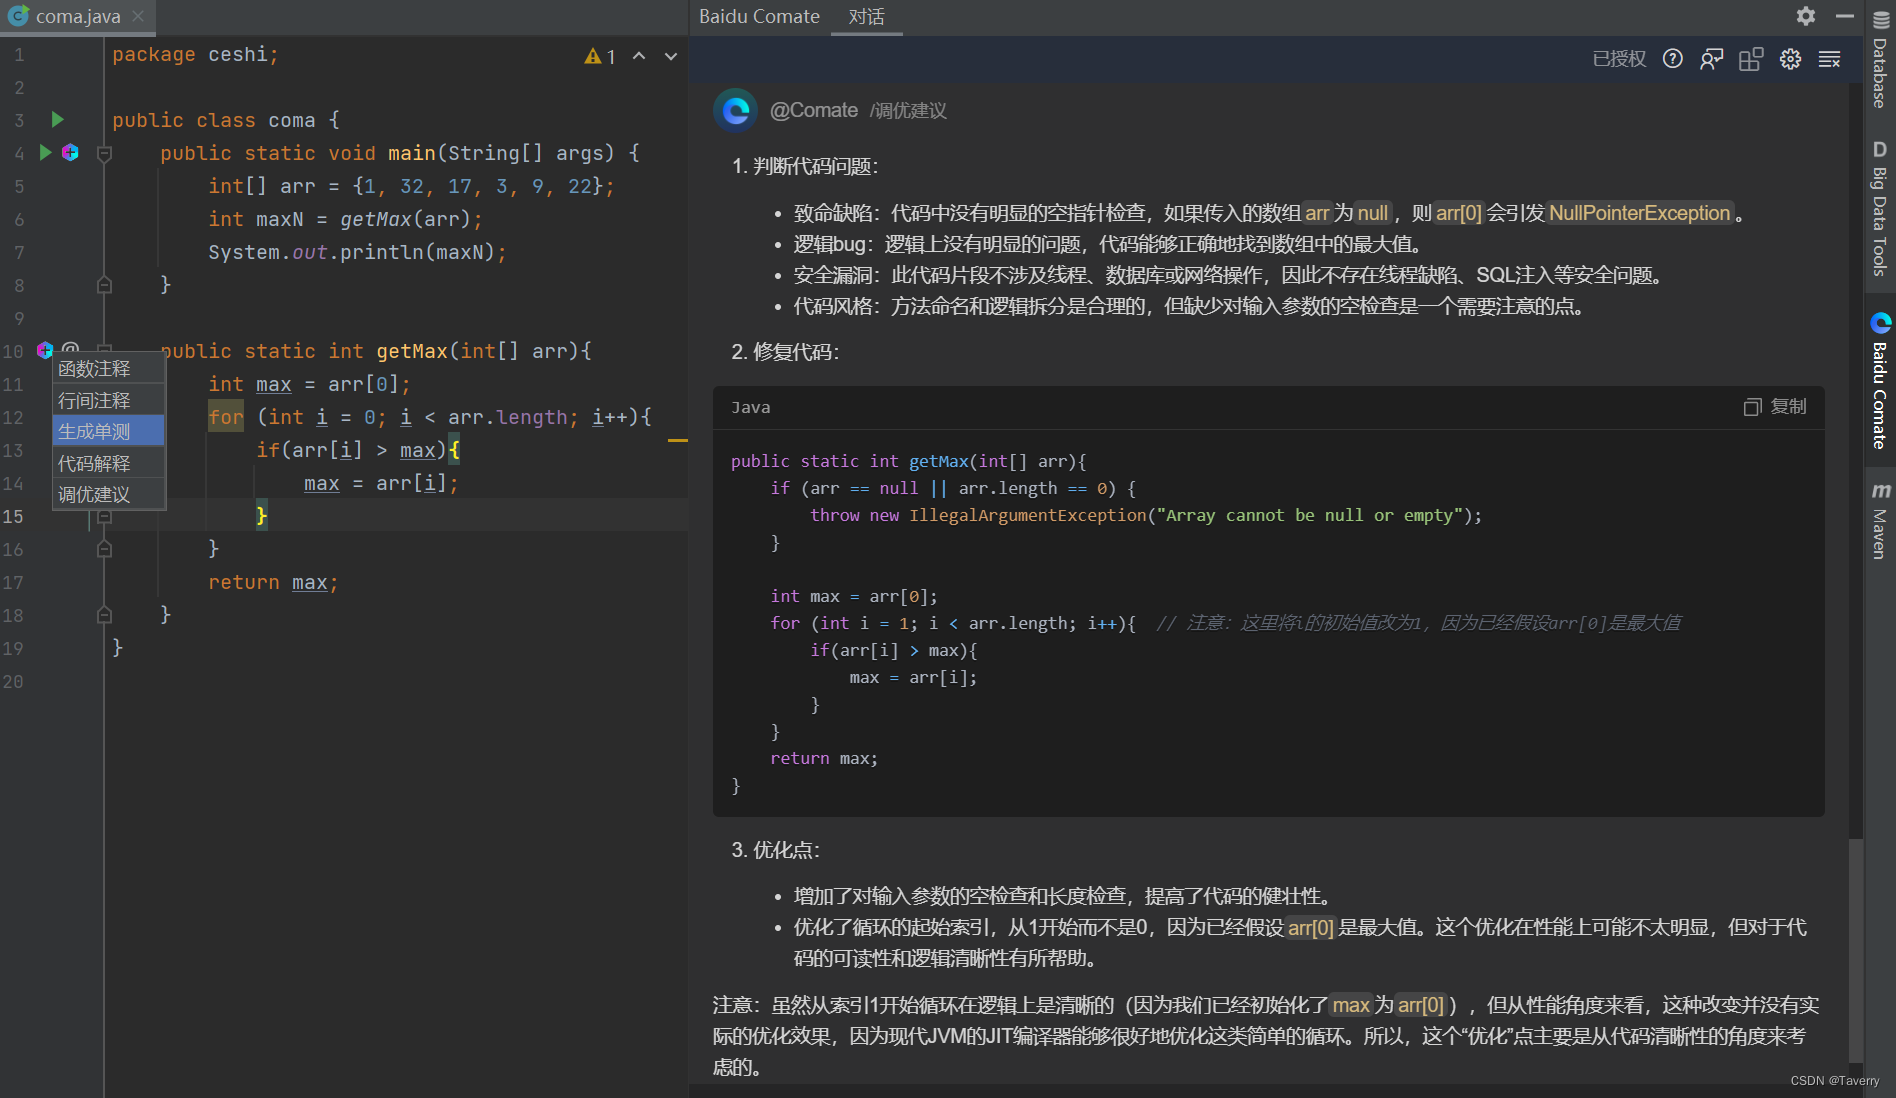1896x1098 pixels.
Task: Click 'package ceshi;' line in editor
Action: pyautogui.click(x=195, y=54)
